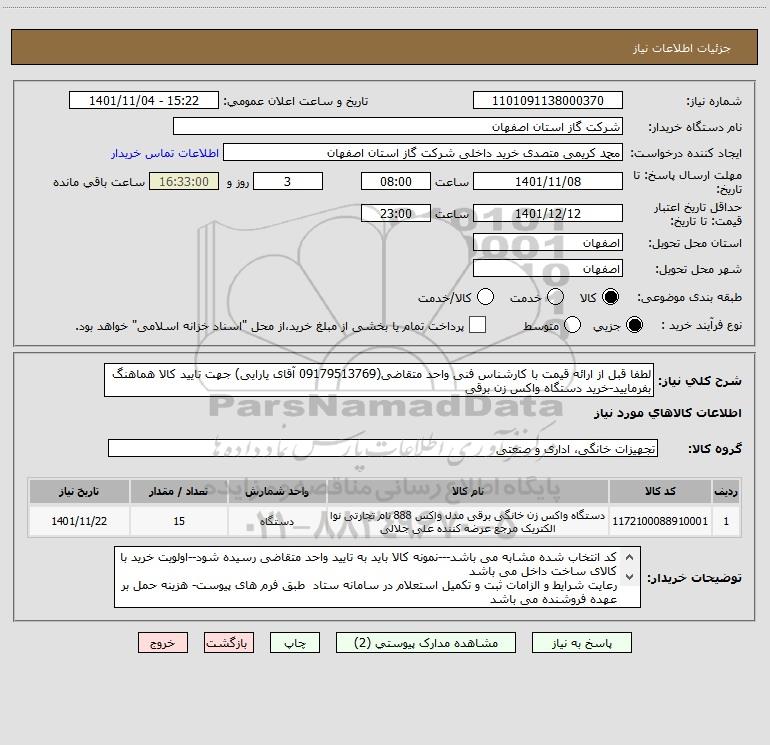The height and width of the screenshot is (745, 770).
Task: Click the validity time field 23:00
Action: [x=396, y=213]
